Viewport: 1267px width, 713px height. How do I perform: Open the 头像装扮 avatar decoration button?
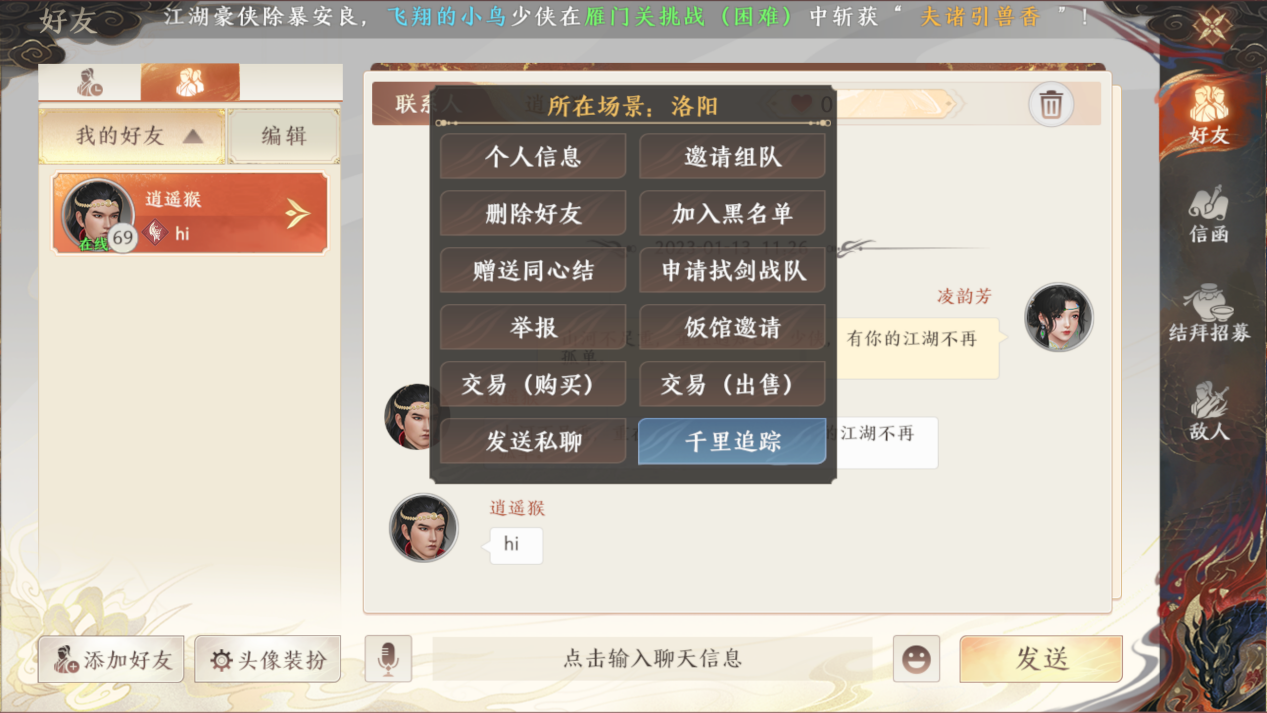(268, 660)
